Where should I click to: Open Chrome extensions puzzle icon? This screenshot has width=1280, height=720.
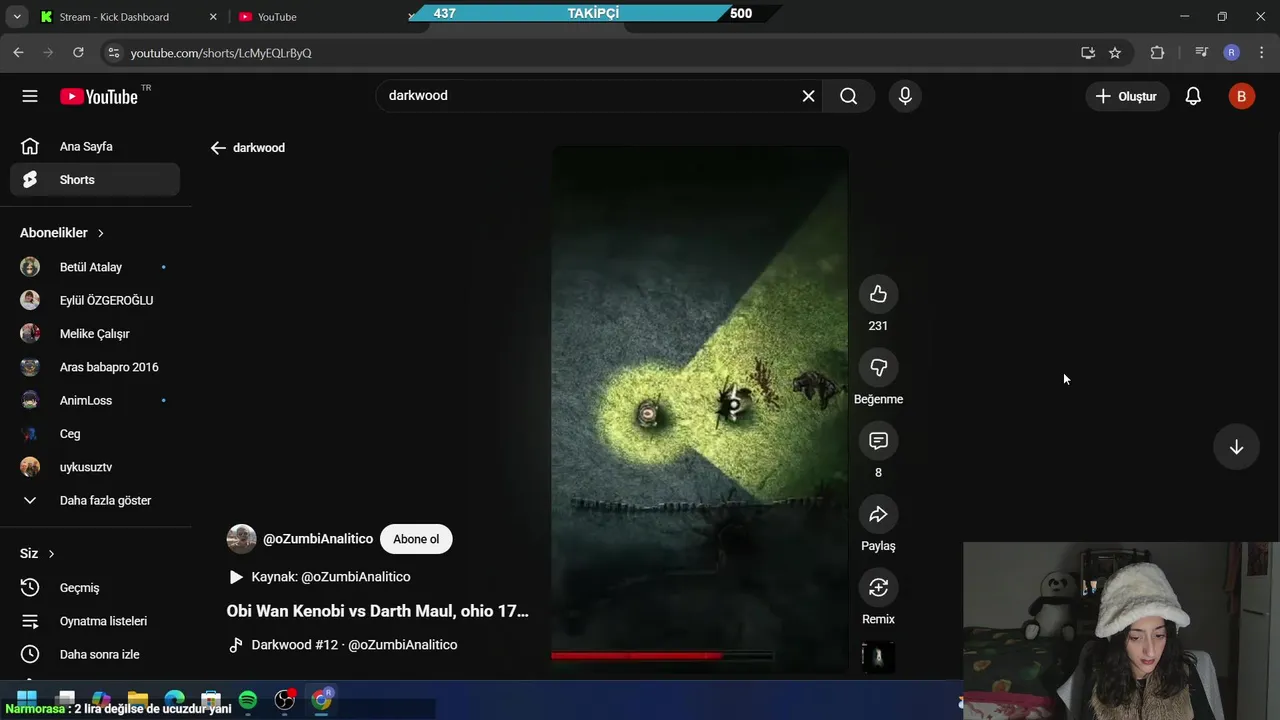(1157, 53)
